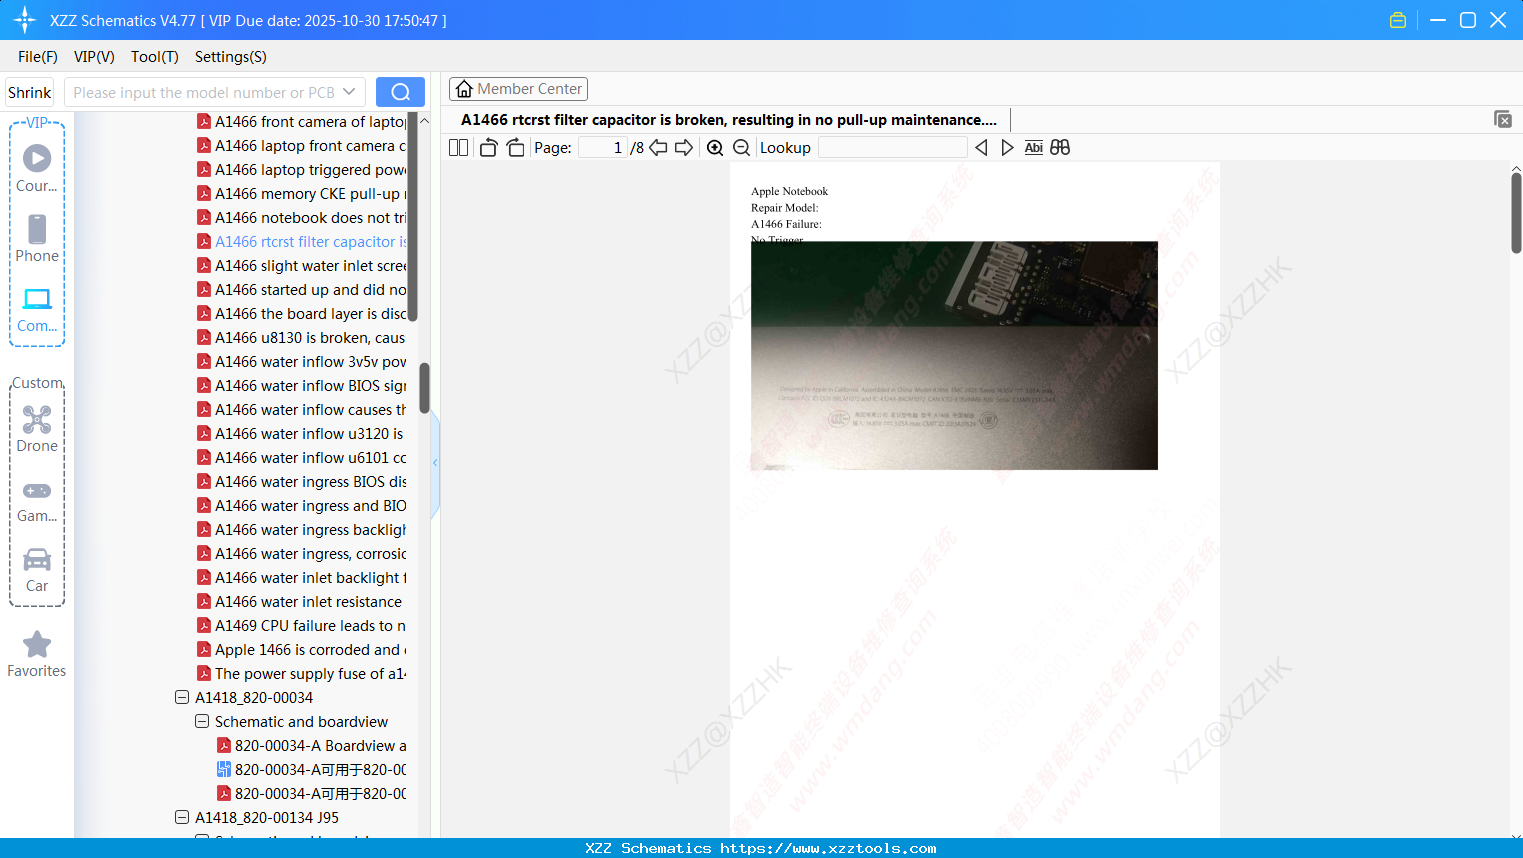
Task: Open 'A1466 water inlet resistance' document
Action: 300,601
